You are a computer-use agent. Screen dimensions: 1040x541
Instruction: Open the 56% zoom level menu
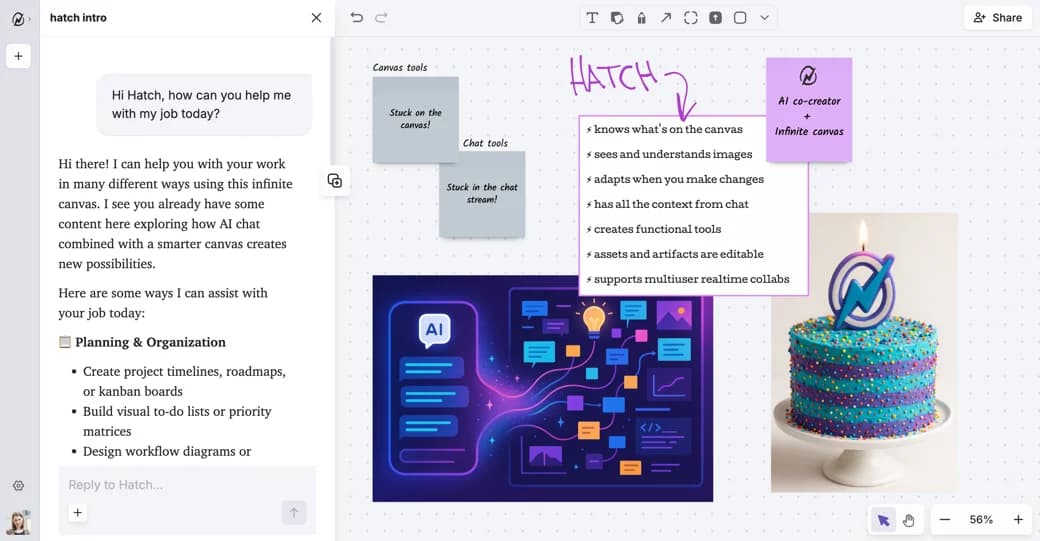pos(981,520)
